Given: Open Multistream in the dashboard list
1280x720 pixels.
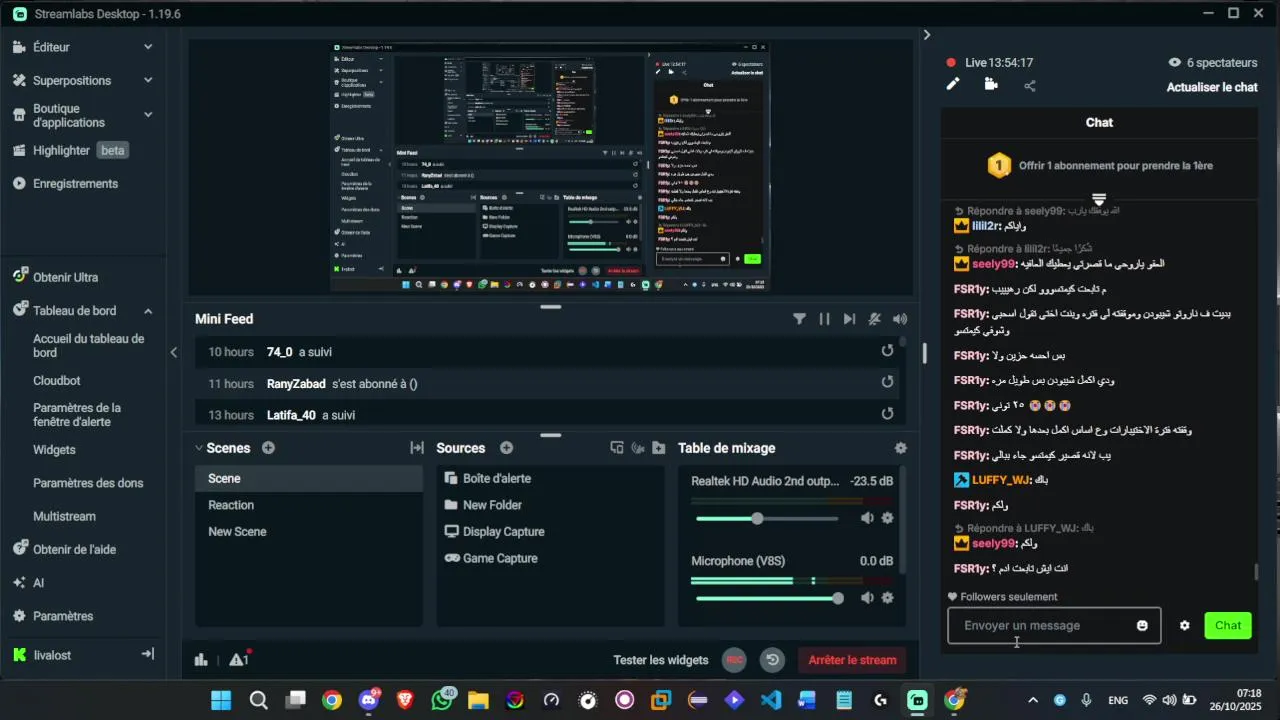Looking at the screenshot, I should pyautogui.click(x=64, y=517).
